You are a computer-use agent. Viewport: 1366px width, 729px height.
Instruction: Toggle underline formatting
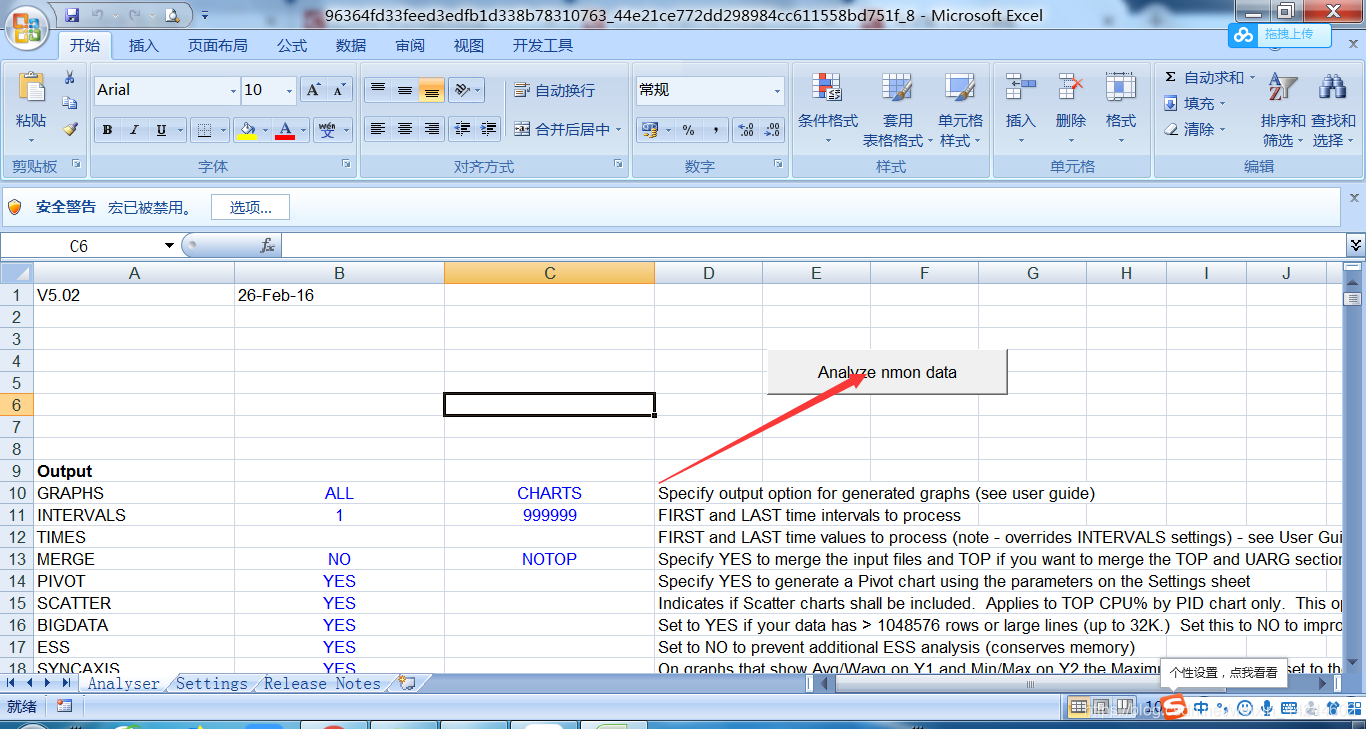pos(161,130)
